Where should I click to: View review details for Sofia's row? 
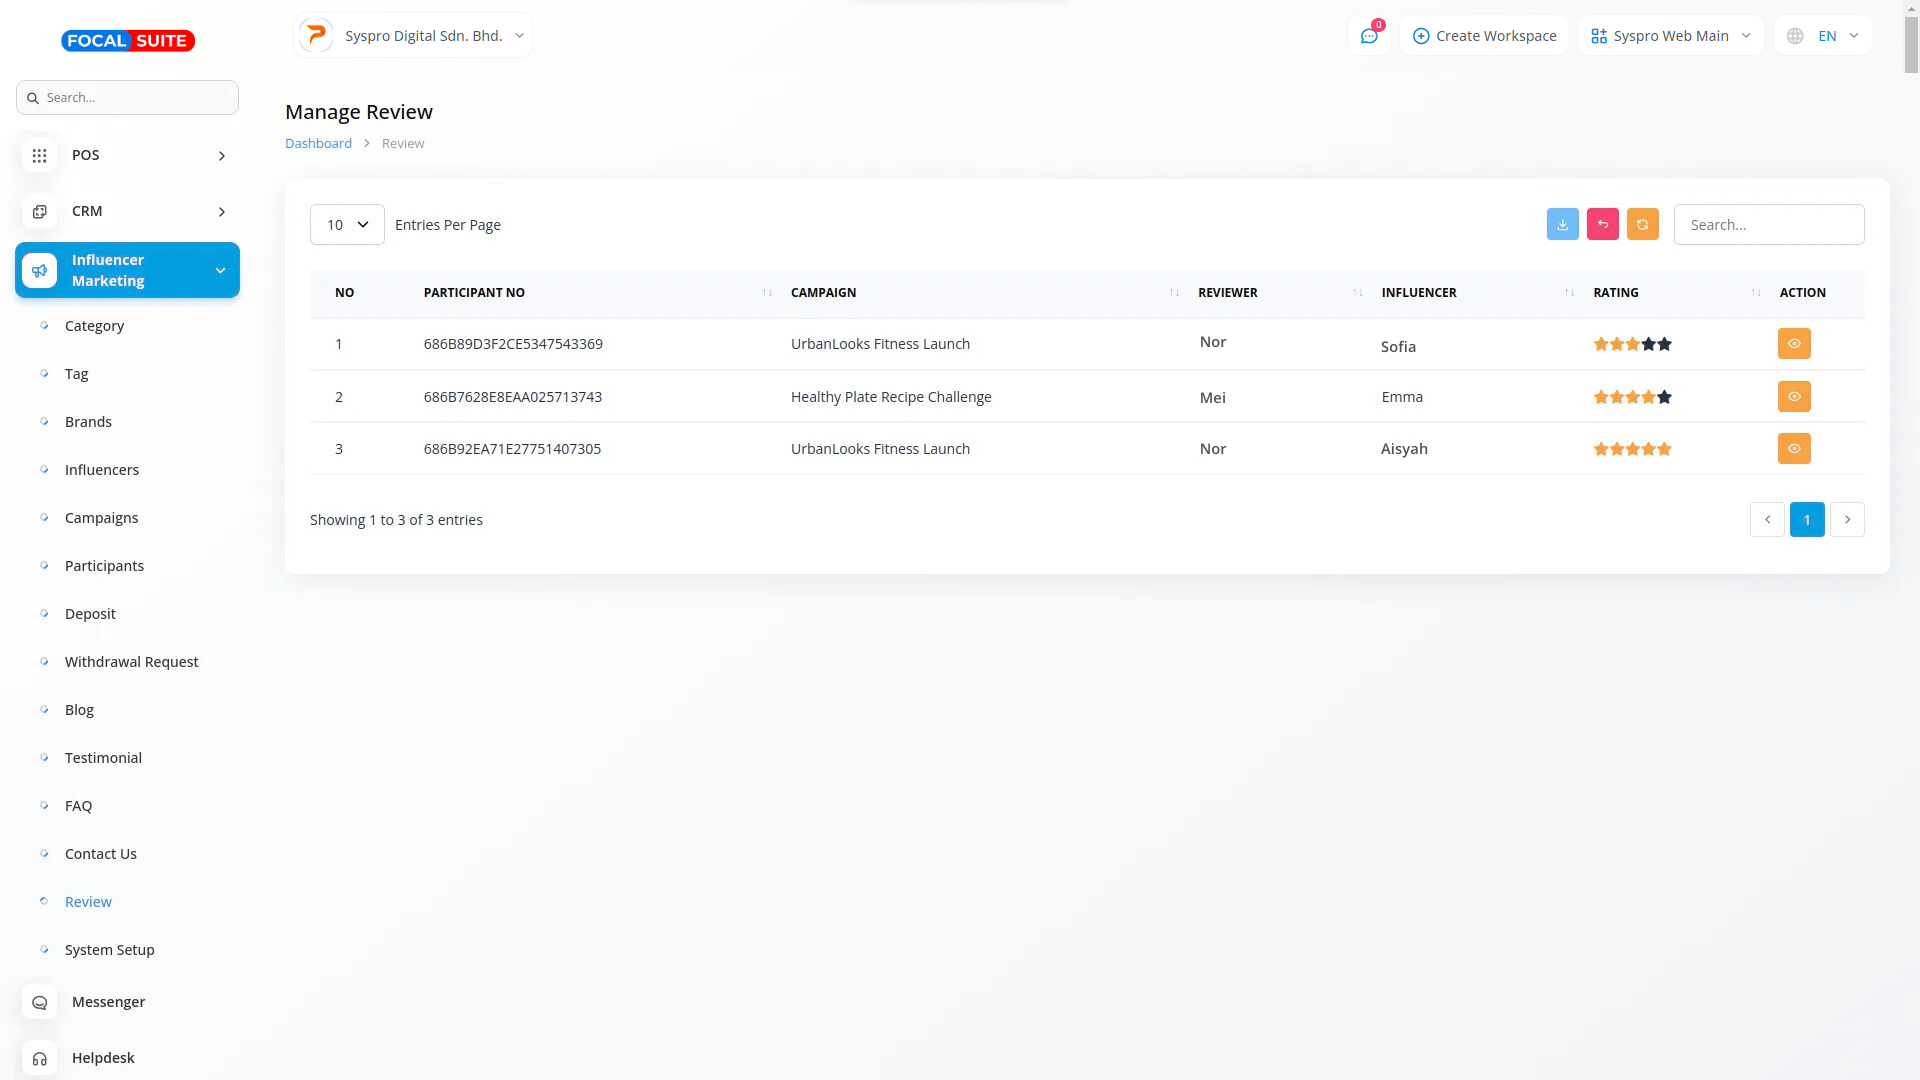pyautogui.click(x=1794, y=344)
